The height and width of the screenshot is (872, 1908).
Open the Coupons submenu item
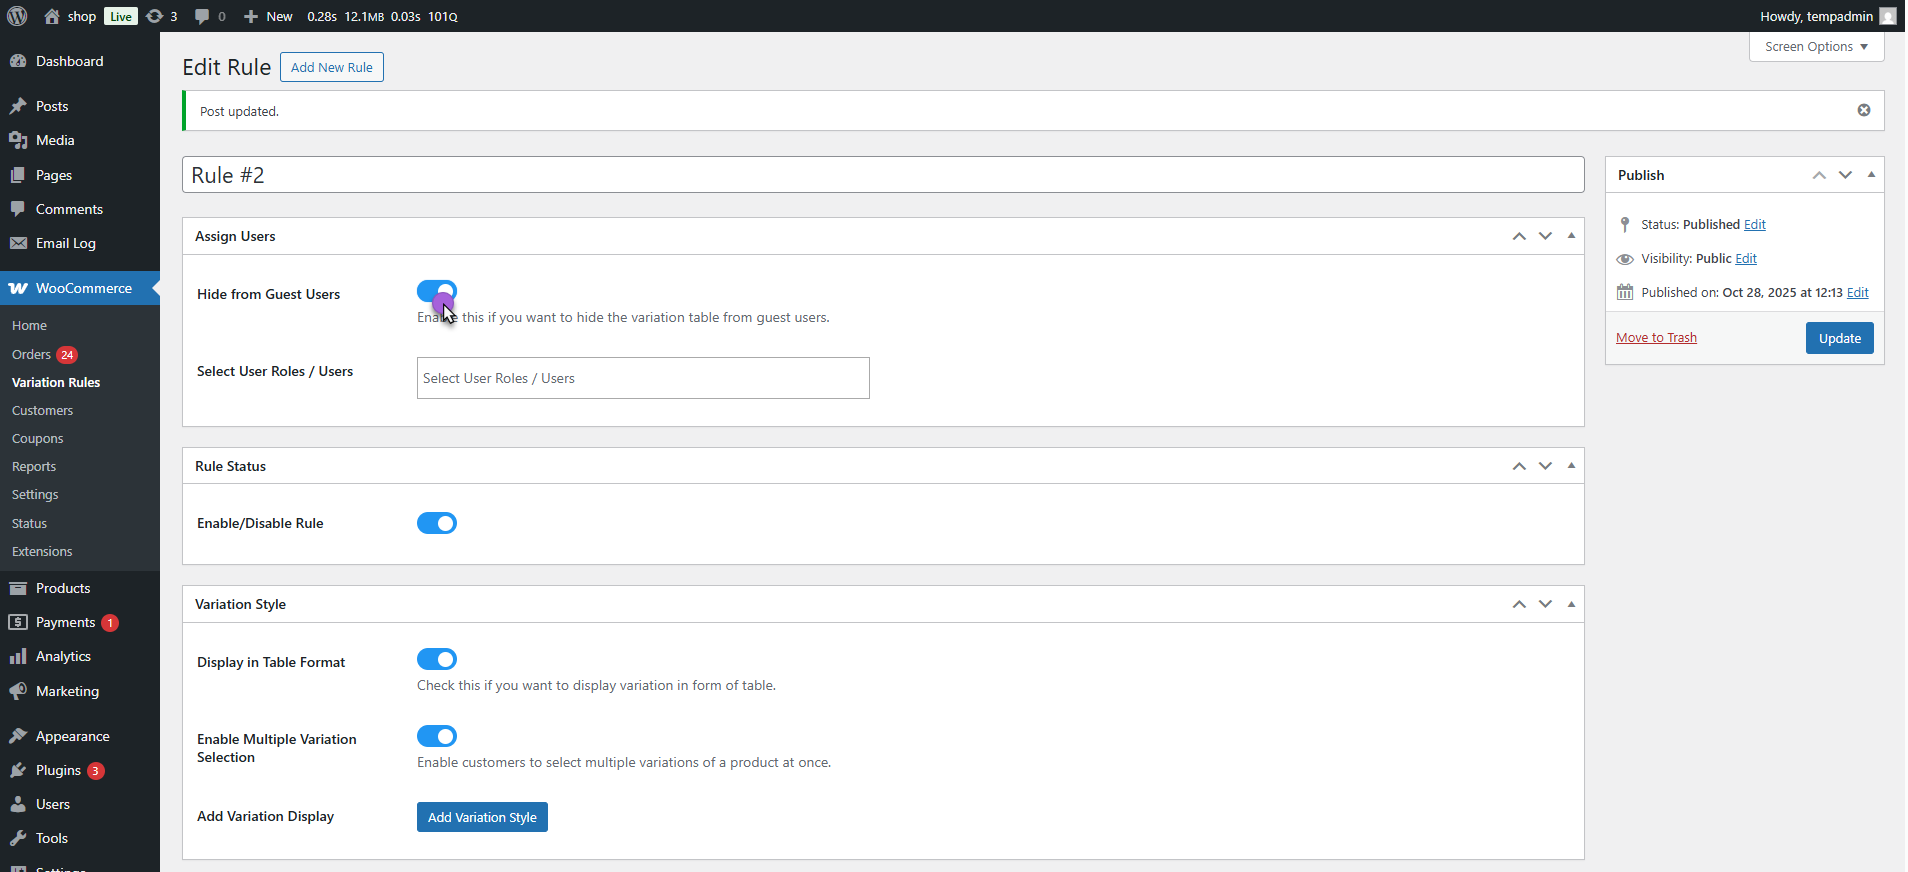(x=37, y=439)
